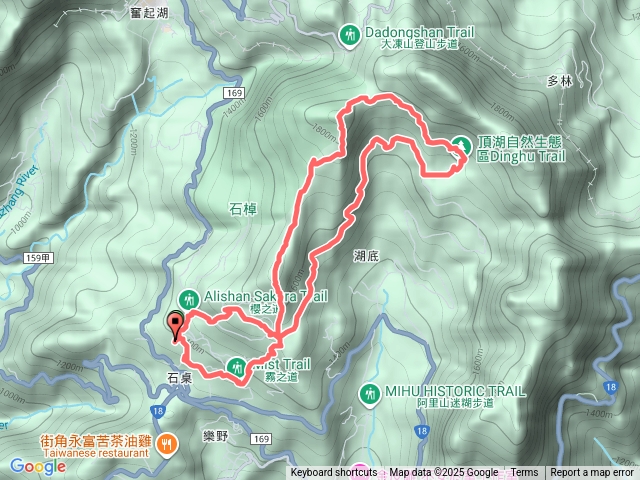
Task: Click Report a map error
Action: (x=591, y=473)
